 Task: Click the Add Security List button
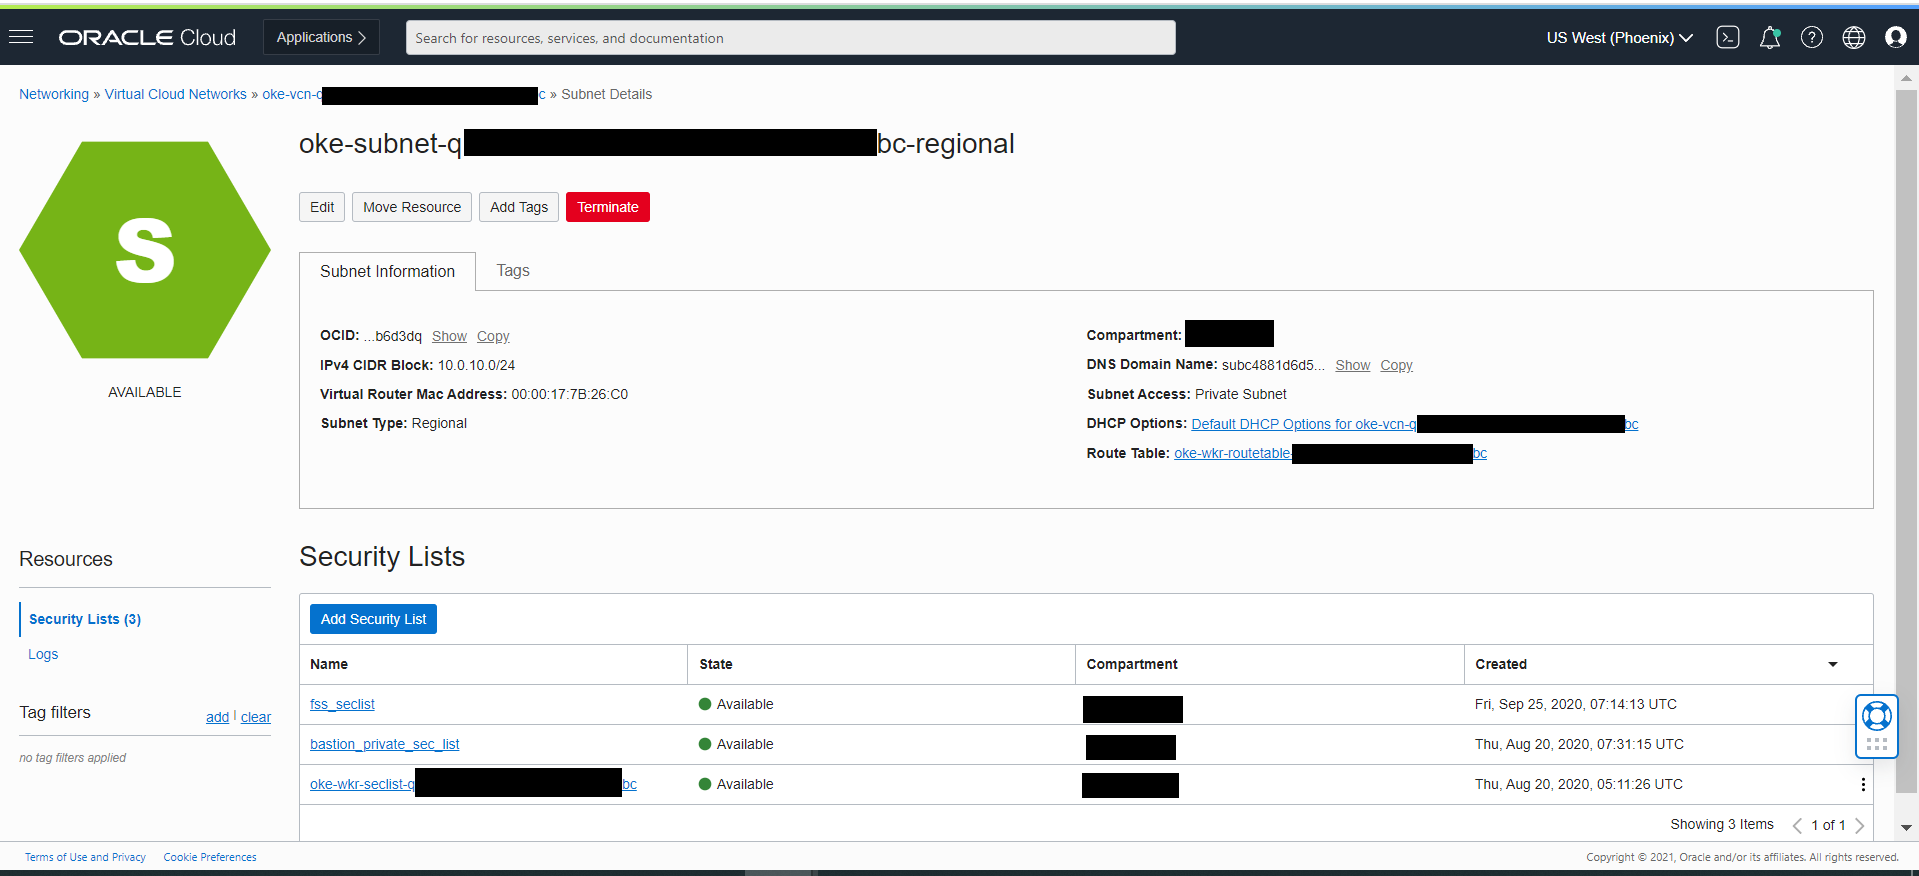pyautogui.click(x=373, y=619)
